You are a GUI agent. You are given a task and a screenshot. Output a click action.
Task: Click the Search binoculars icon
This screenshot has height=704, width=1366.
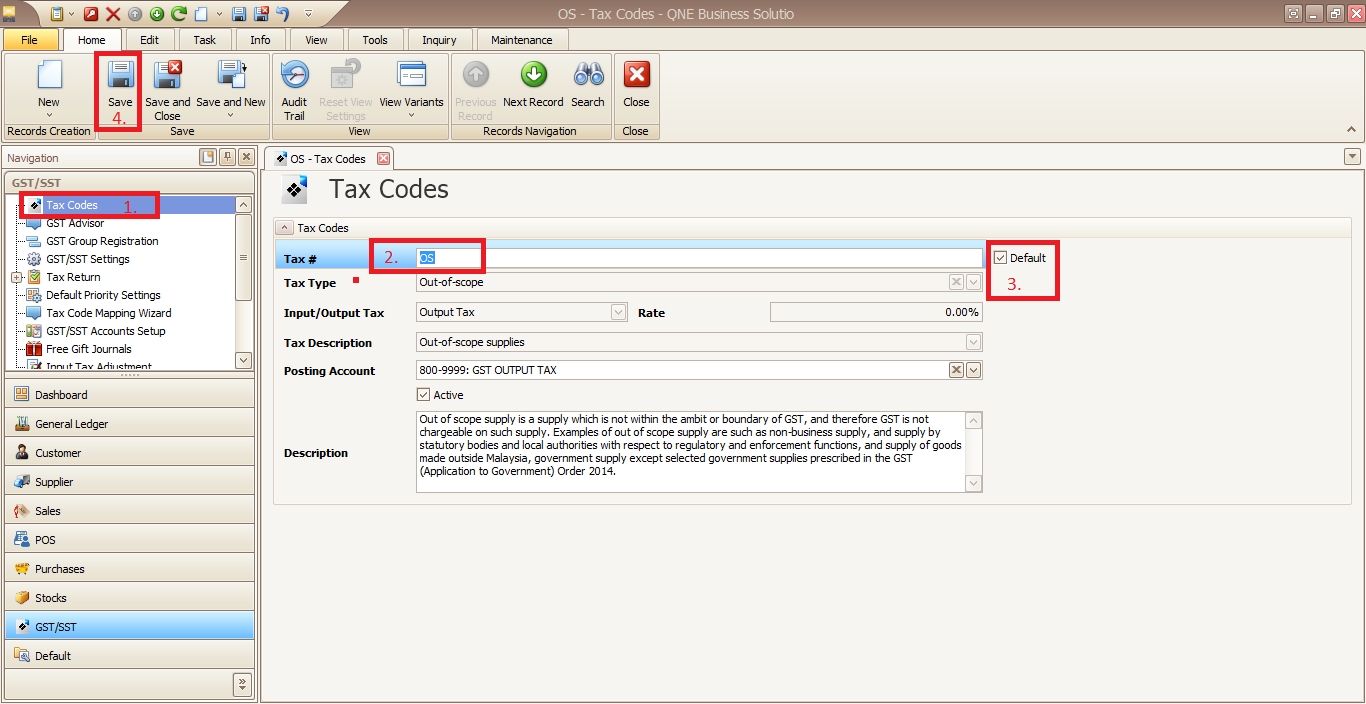[x=588, y=75]
